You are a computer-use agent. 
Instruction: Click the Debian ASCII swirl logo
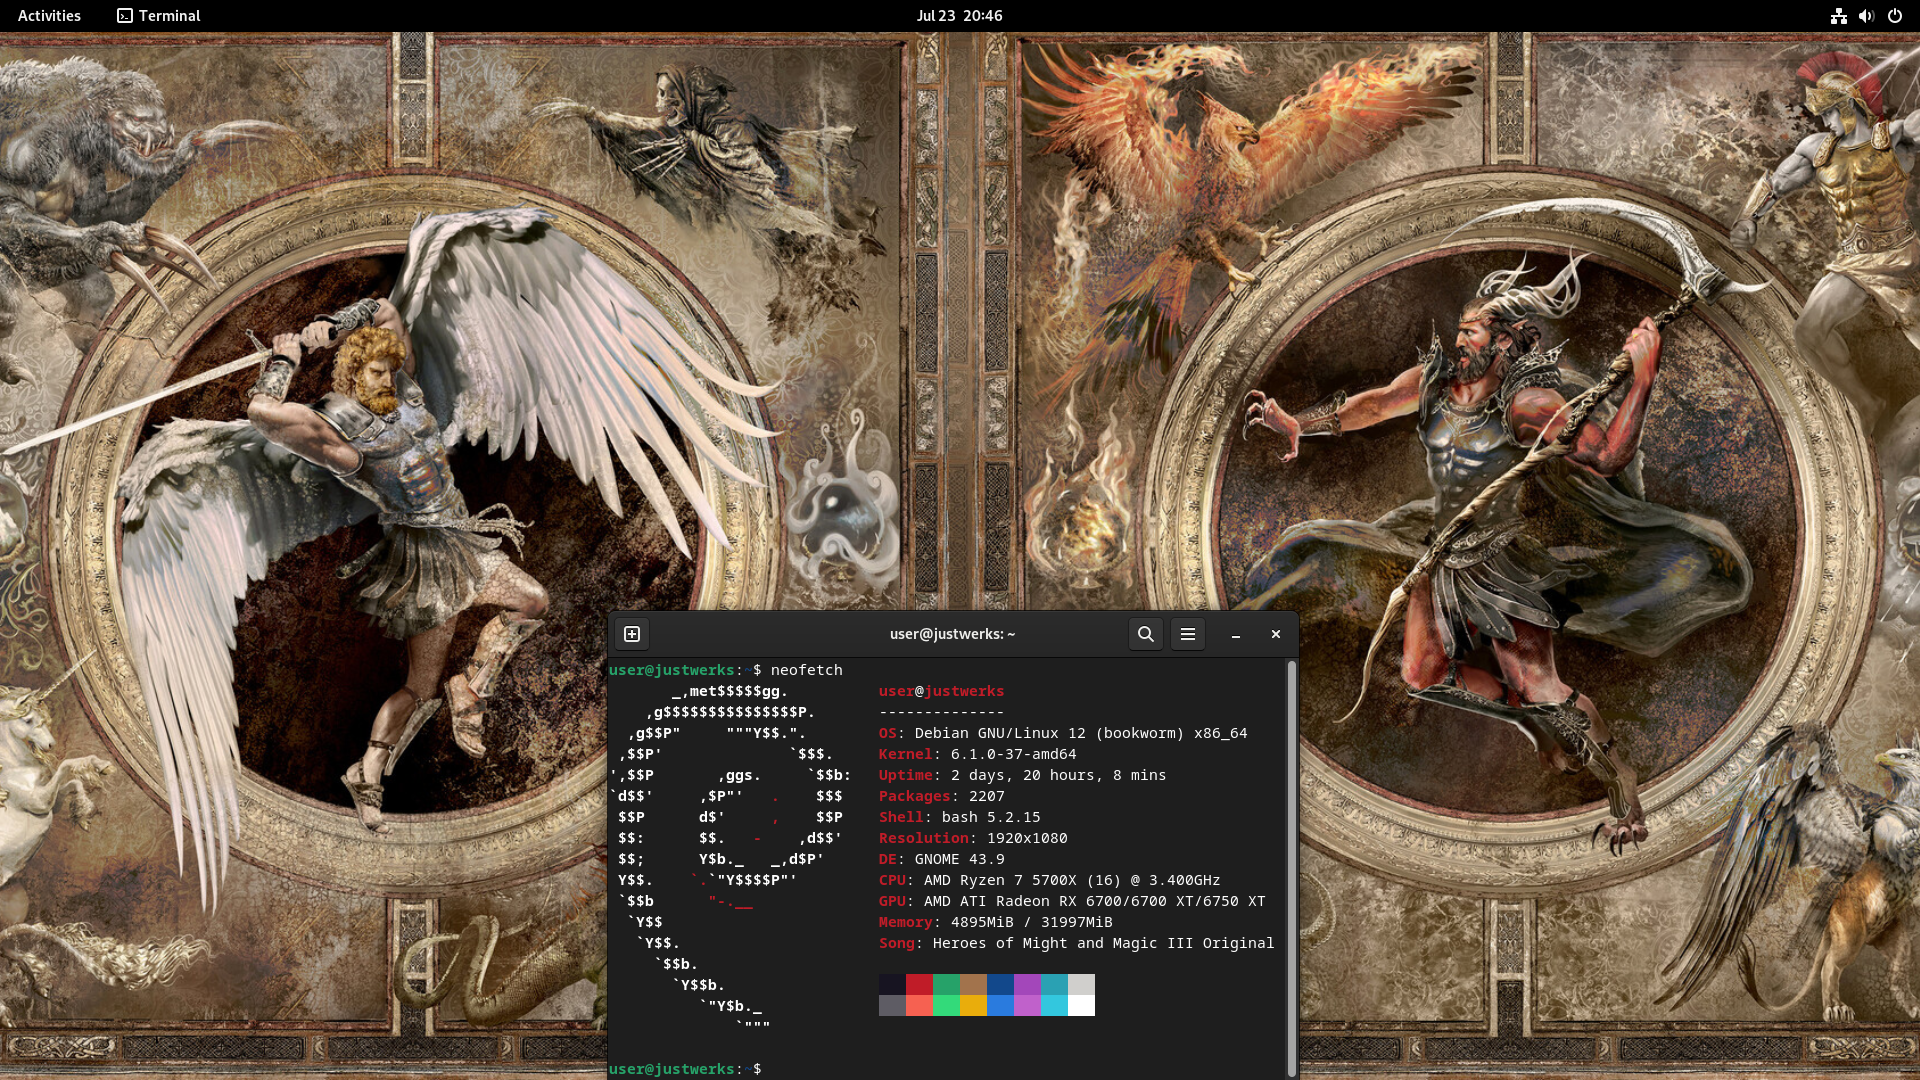coord(730,858)
